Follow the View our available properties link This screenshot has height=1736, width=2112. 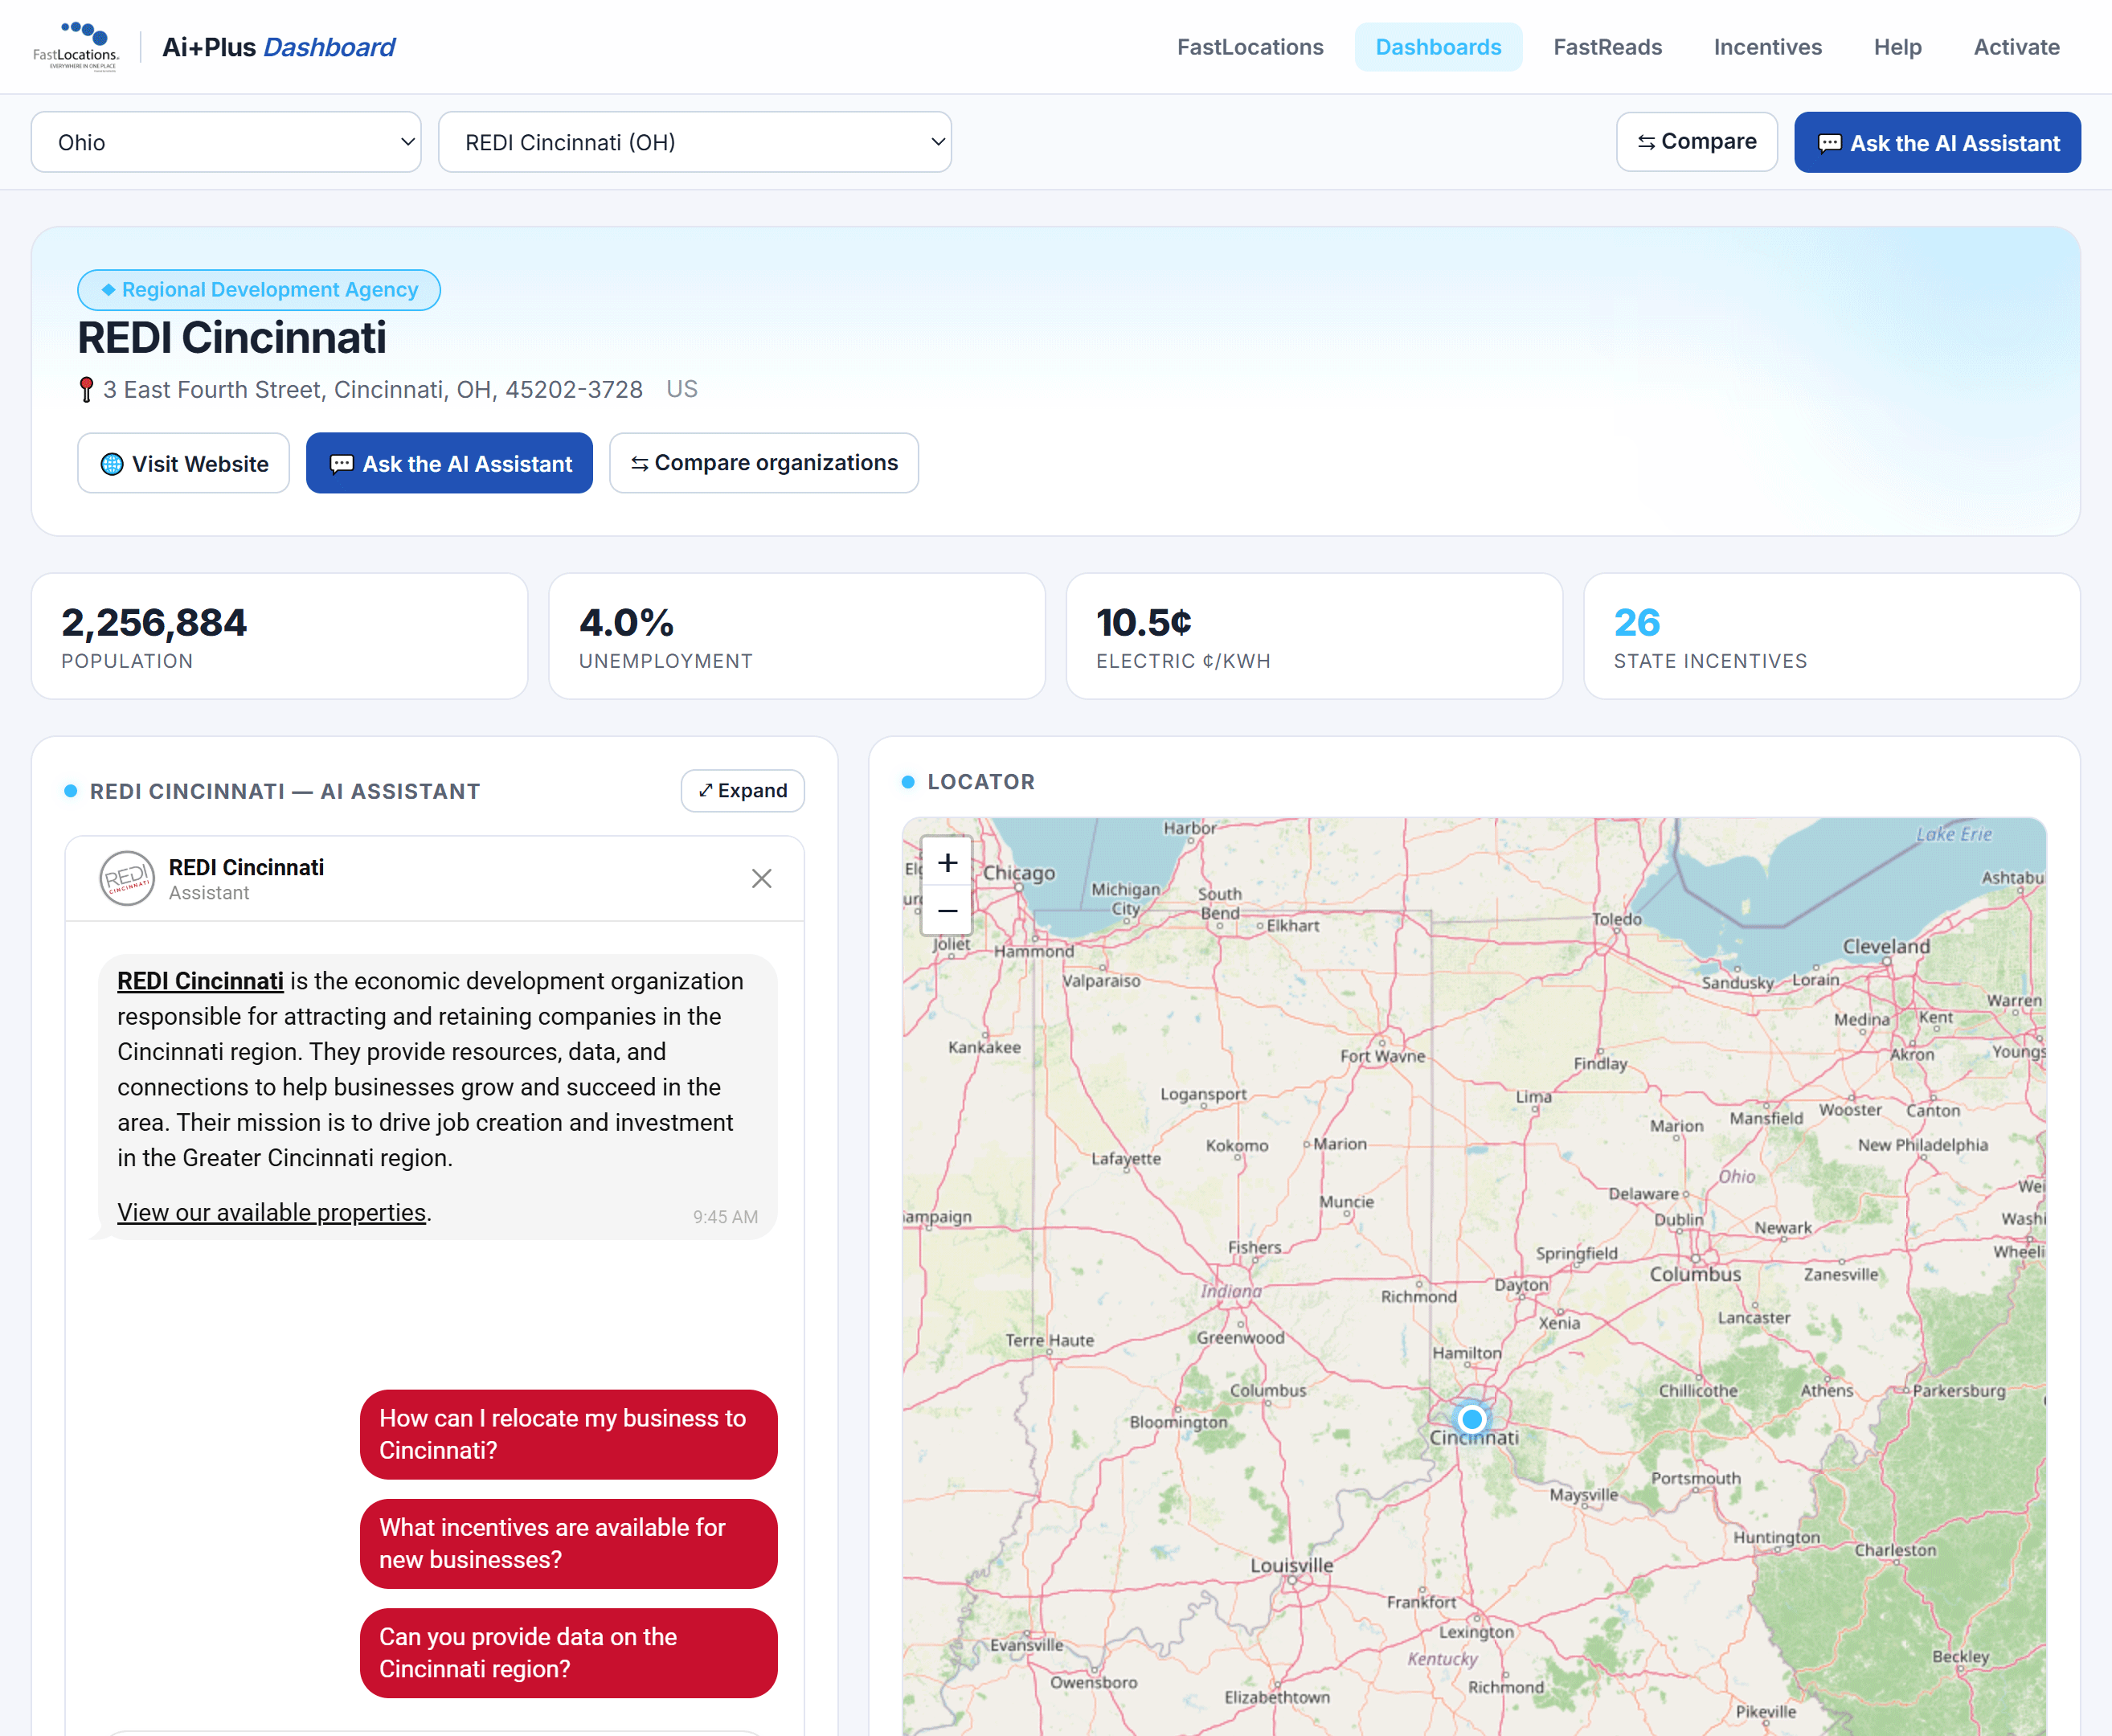[x=272, y=1212]
